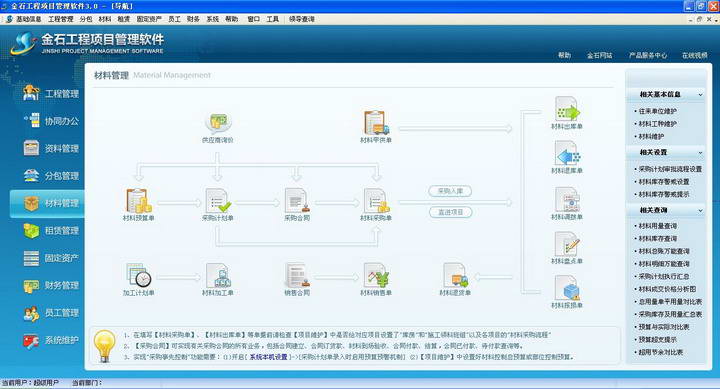Open the 员工 menu
720x389 pixels.
(x=174, y=19)
